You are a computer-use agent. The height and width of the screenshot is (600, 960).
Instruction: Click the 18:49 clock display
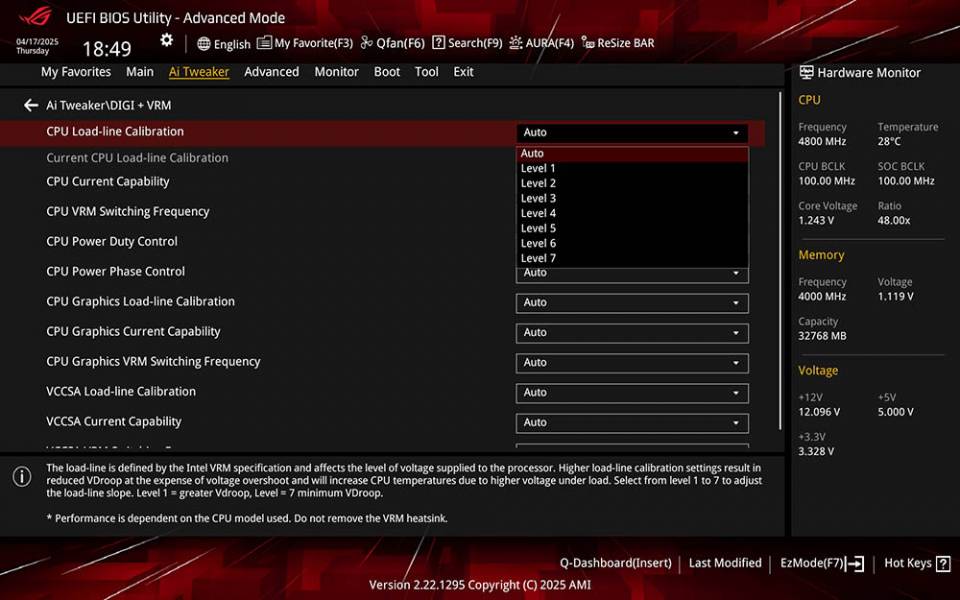(x=107, y=49)
